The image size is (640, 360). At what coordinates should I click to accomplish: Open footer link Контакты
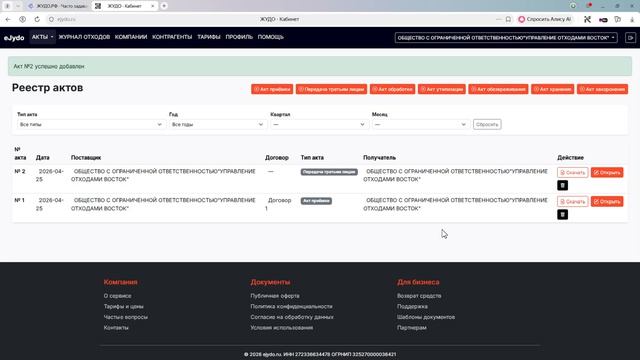pyautogui.click(x=116, y=327)
